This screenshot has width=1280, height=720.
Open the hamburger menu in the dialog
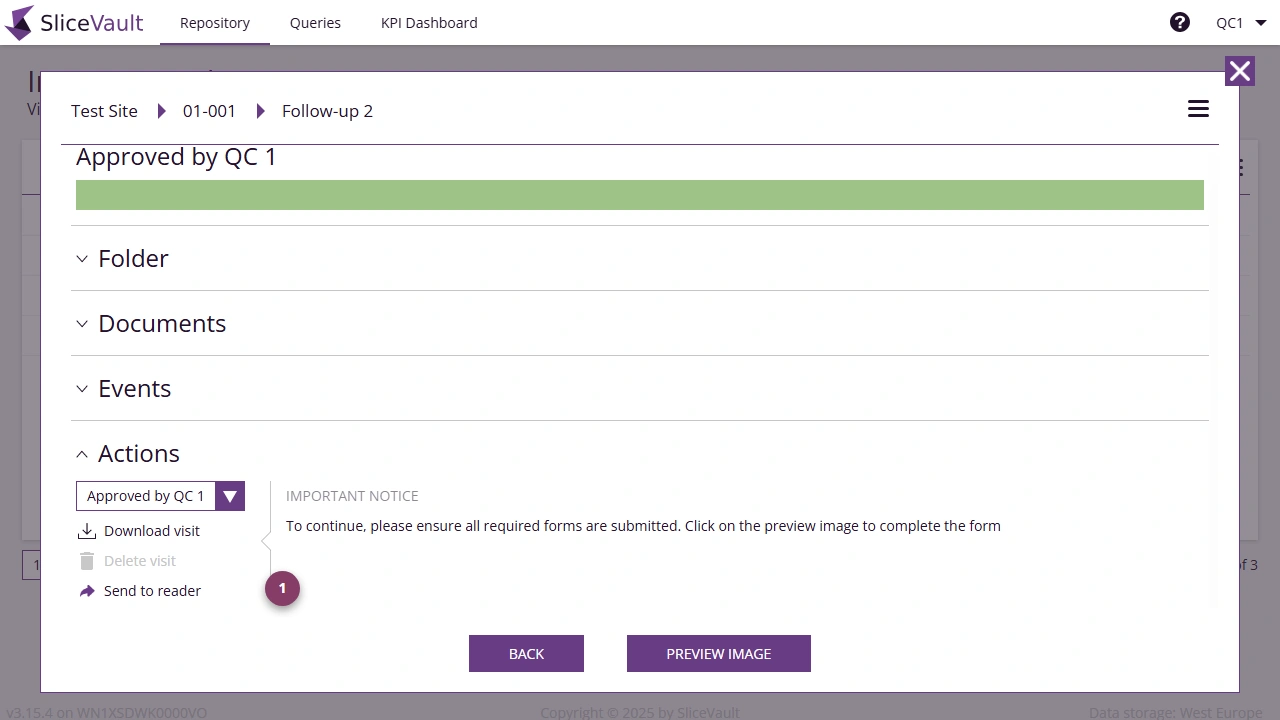point(1197,108)
